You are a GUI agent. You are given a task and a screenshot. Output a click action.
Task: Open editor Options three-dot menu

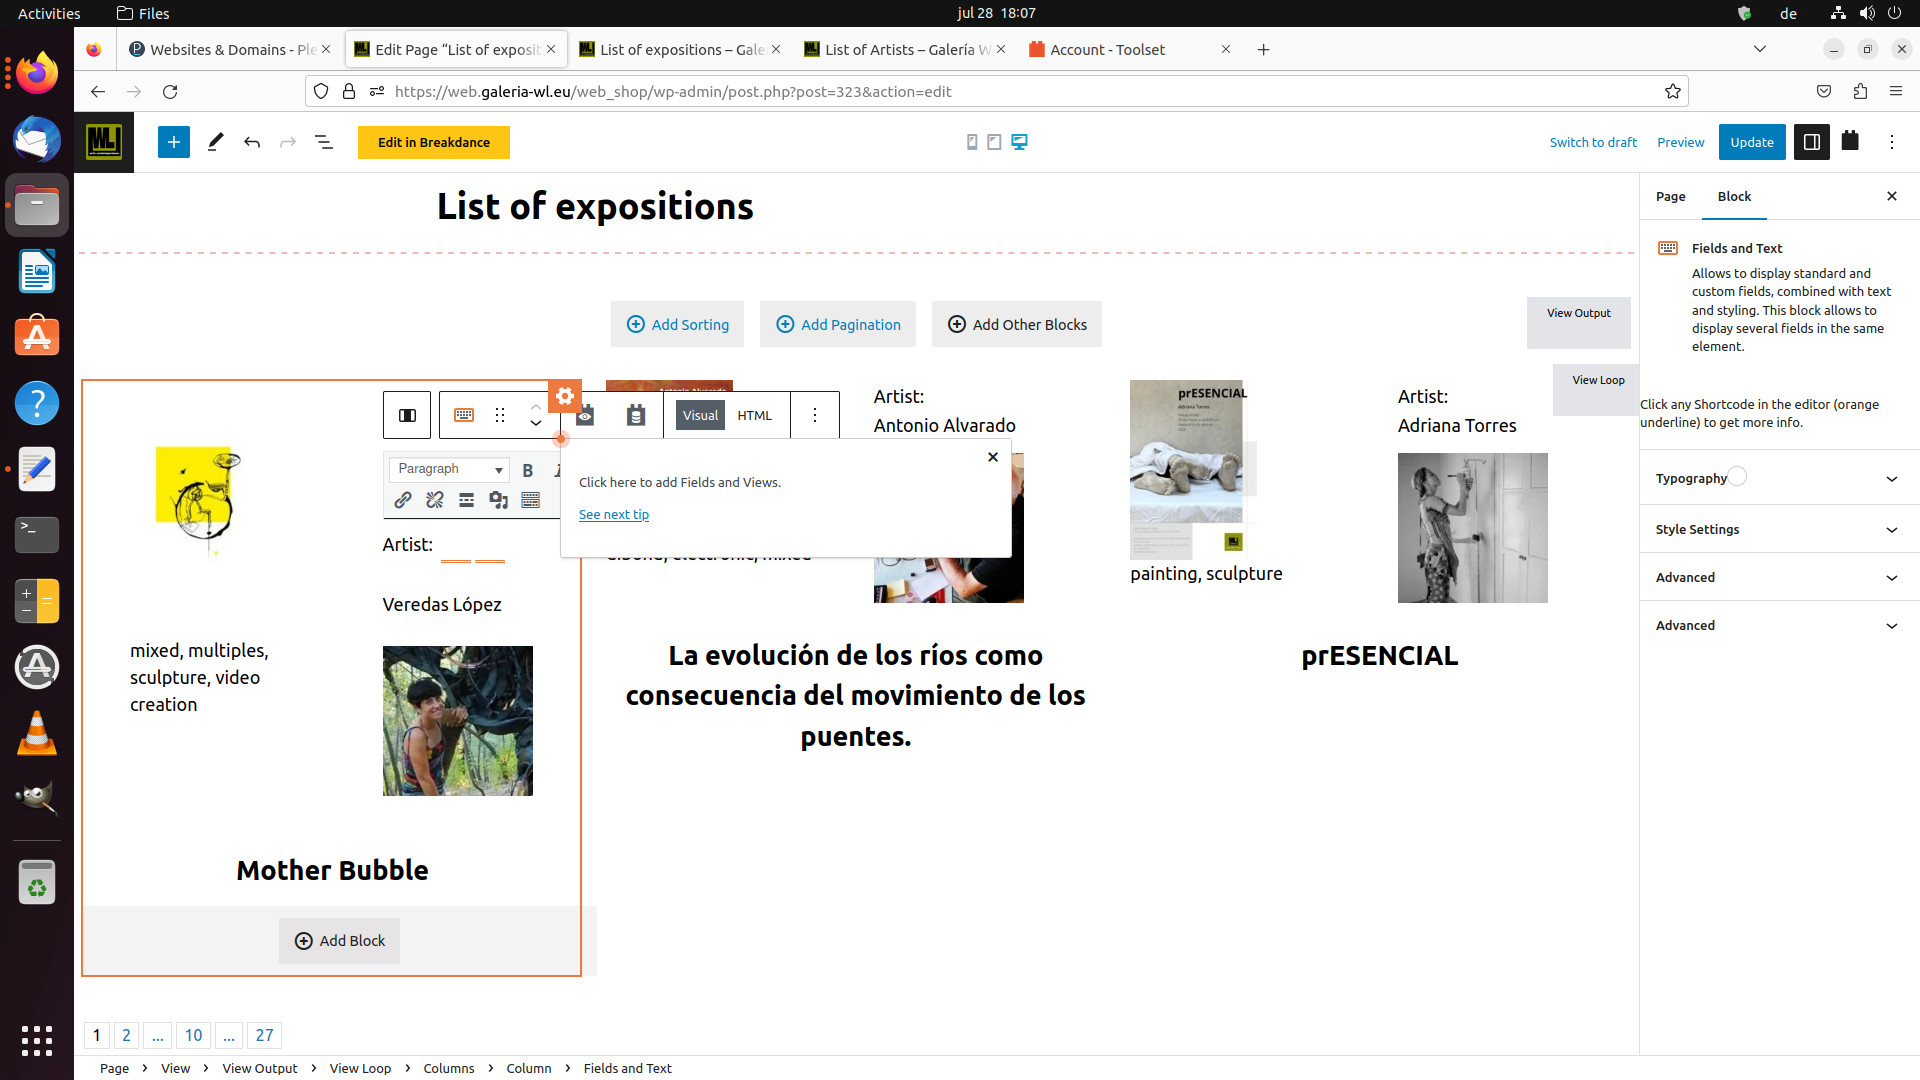1891,142
